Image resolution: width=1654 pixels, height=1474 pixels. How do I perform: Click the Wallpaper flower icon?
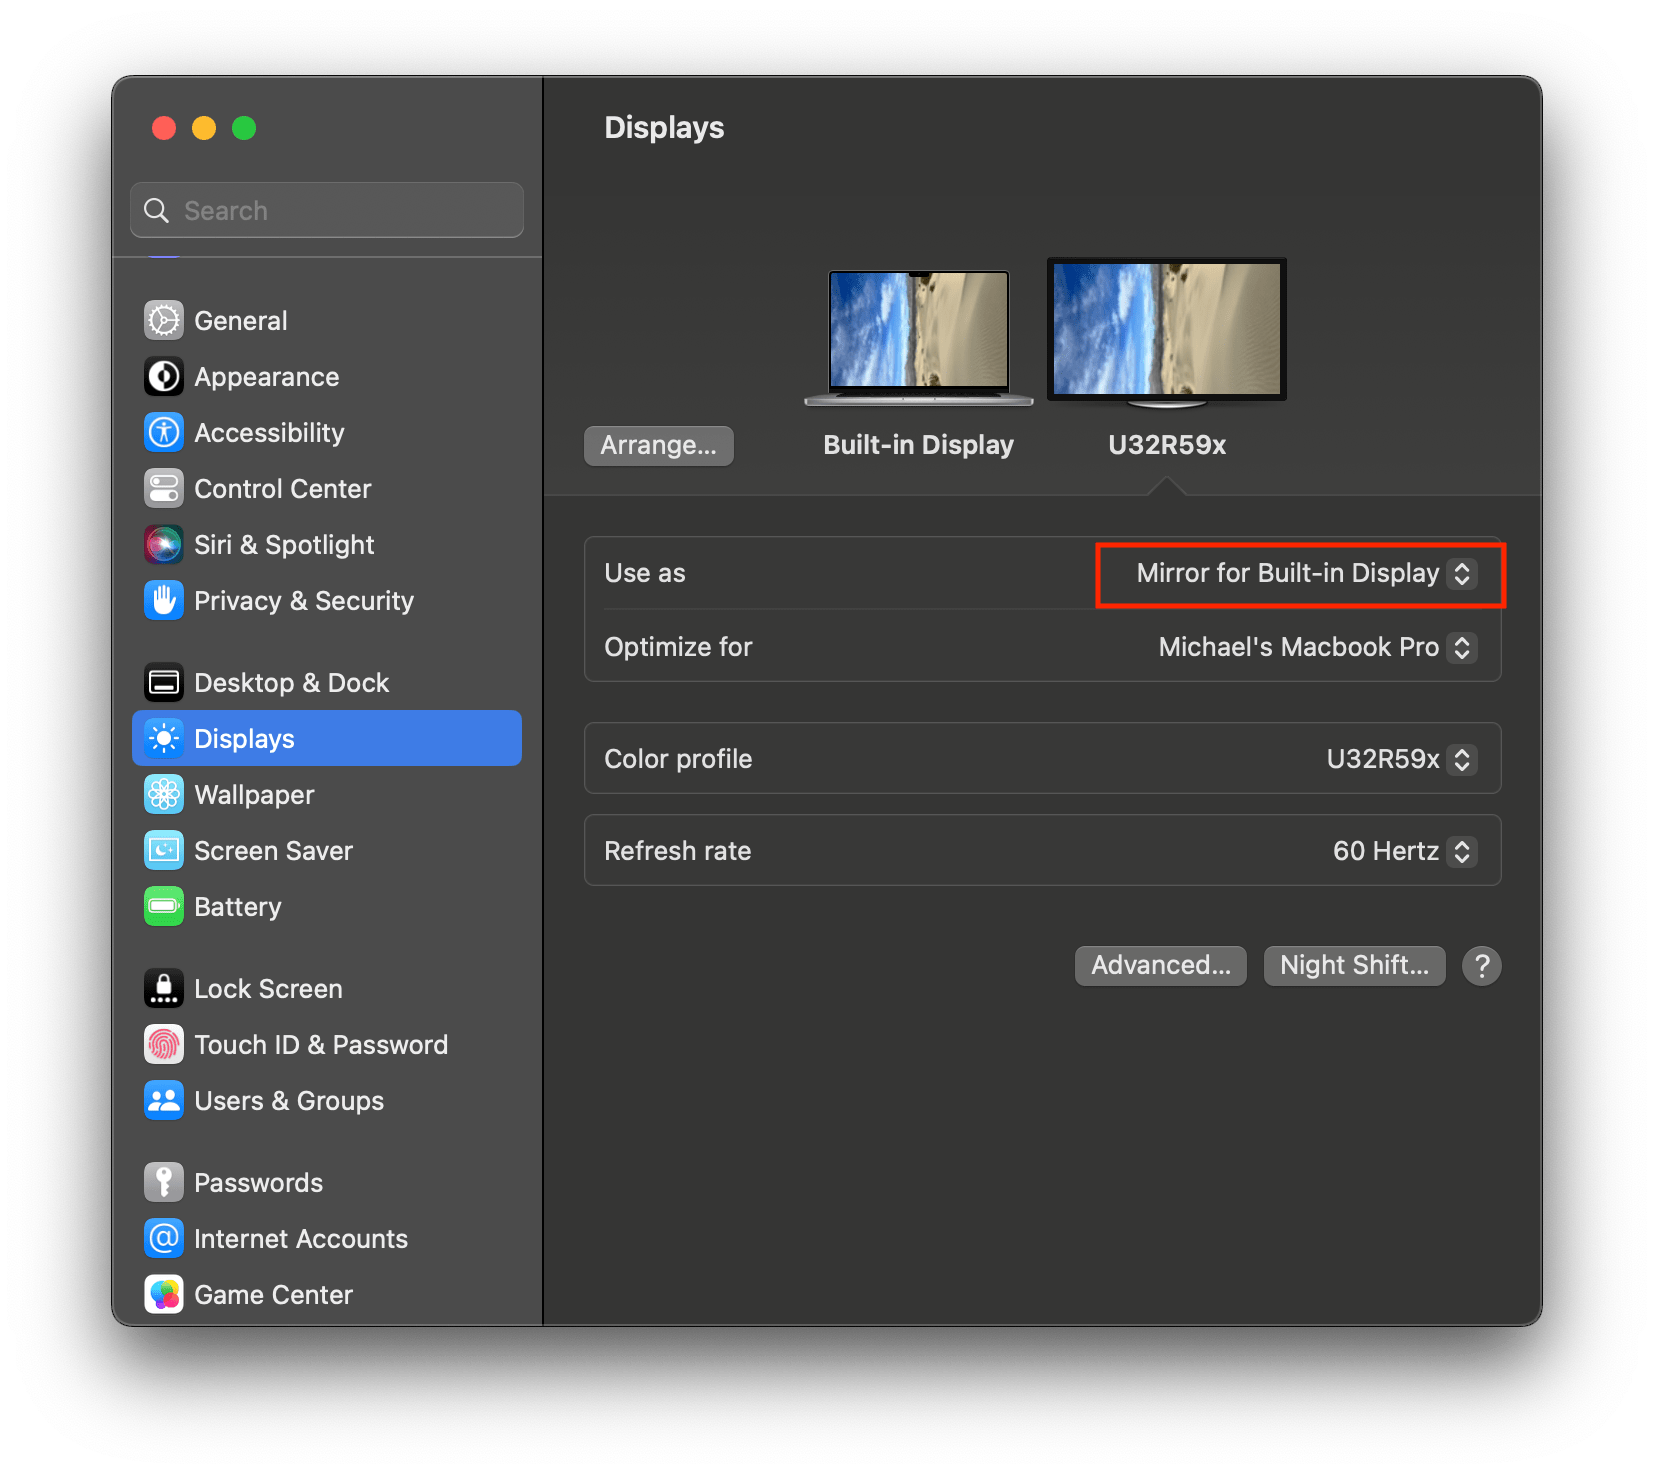(163, 794)
